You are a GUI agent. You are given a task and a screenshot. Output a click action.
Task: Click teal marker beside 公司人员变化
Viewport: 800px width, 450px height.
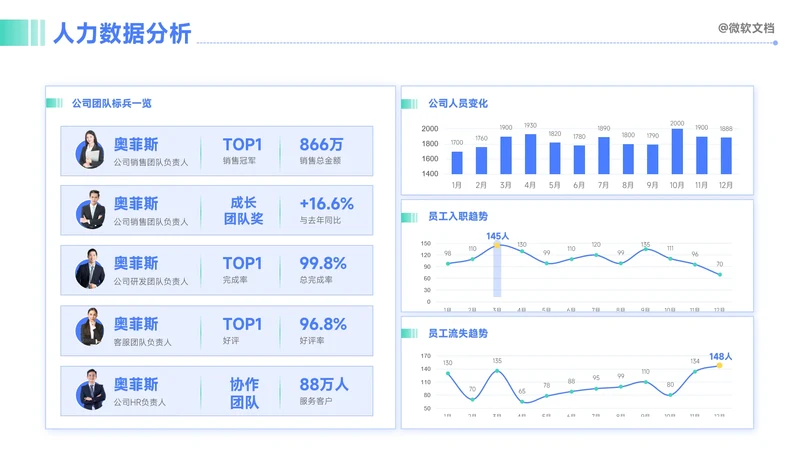point(405,103)
